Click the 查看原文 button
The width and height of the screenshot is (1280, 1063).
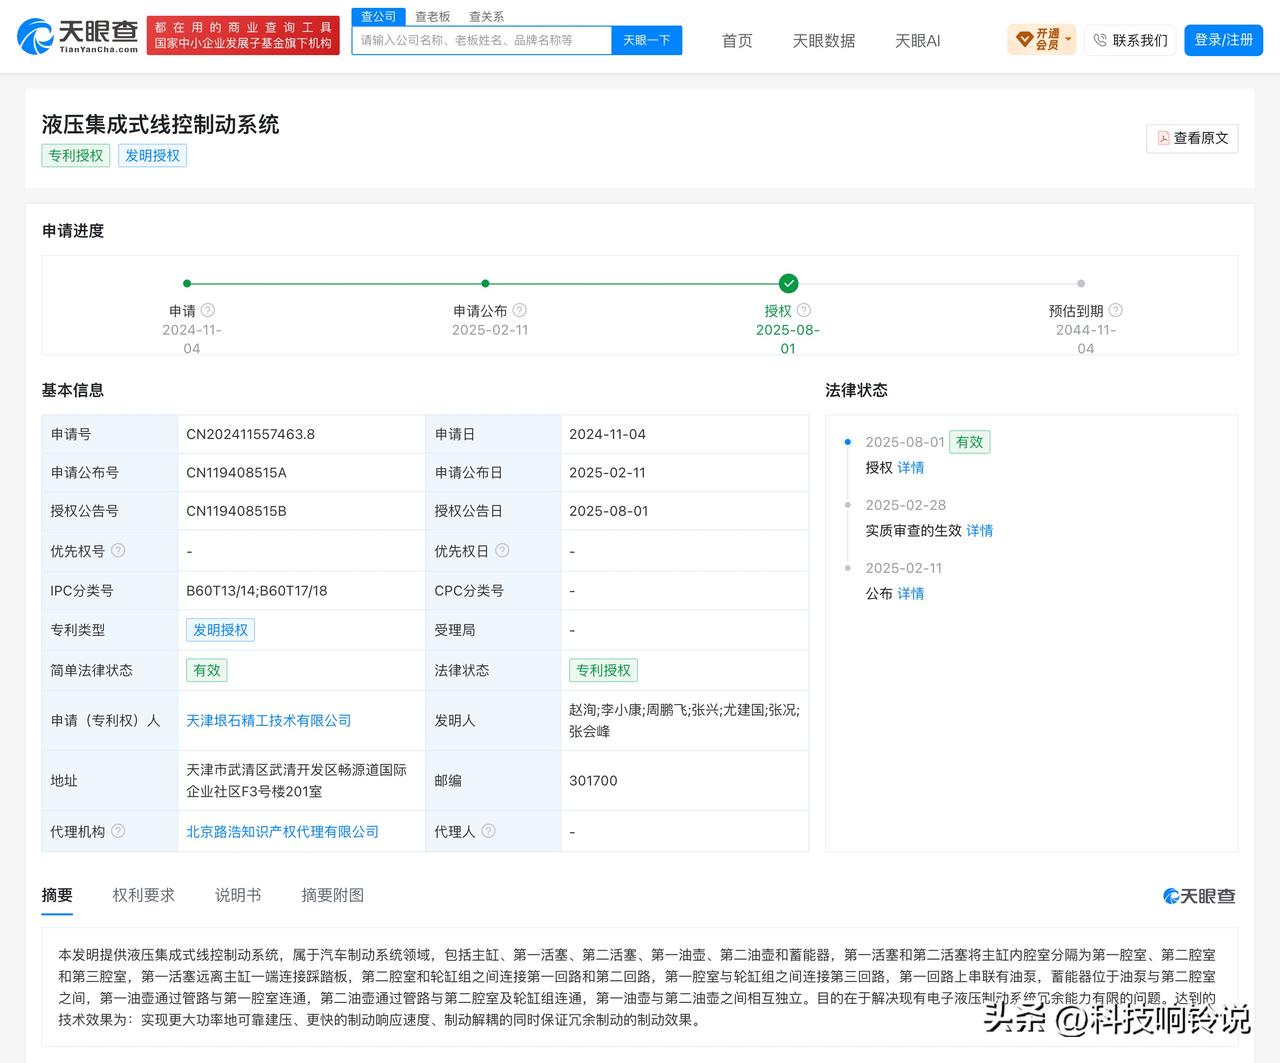[1192, 138]
